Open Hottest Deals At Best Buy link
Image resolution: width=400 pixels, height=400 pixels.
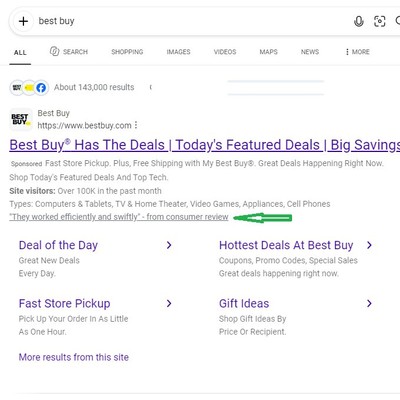(286, 245)
